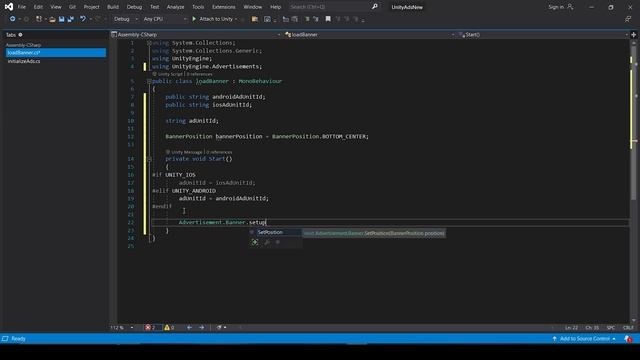The image size is (640, 360).
Task: Open the notifications bell icon
Action: (628, 339)
